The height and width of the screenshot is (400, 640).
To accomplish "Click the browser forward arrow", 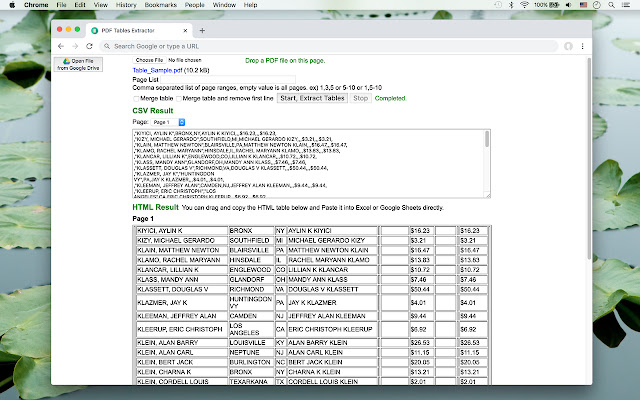I will point(75,46).
